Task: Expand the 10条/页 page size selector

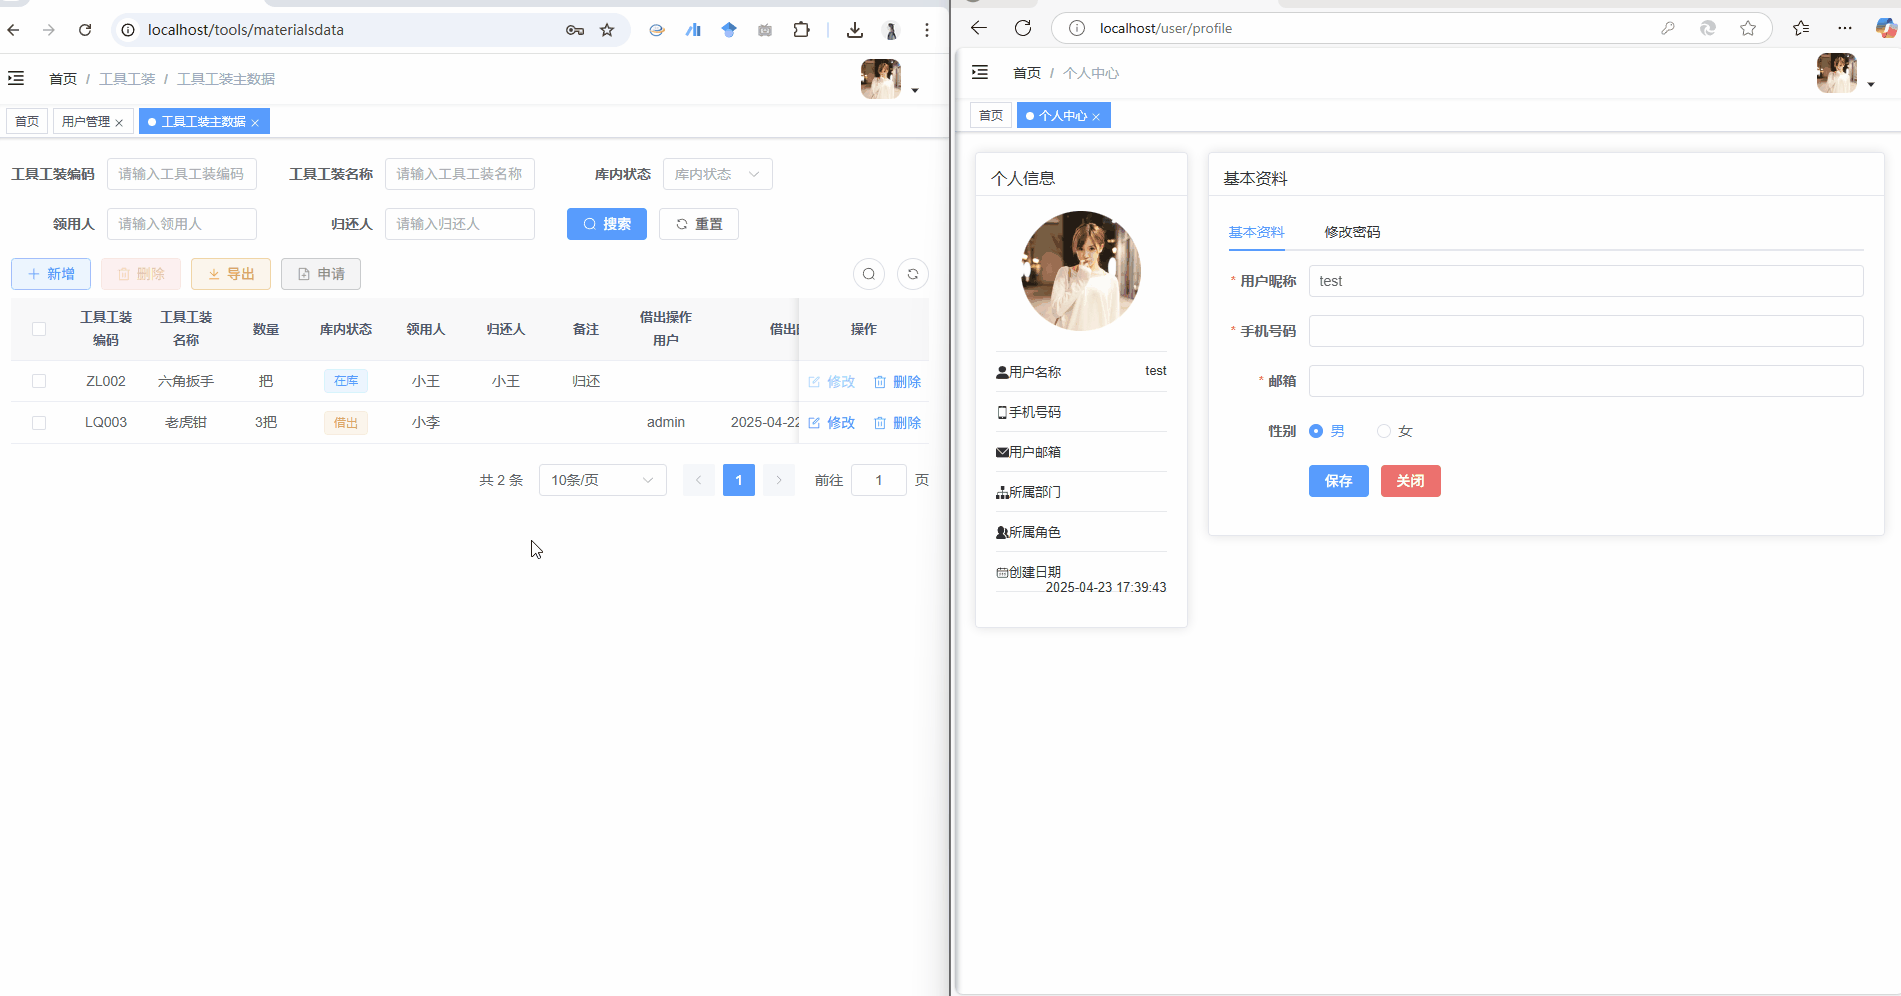Action: click(x=602, y=480)
